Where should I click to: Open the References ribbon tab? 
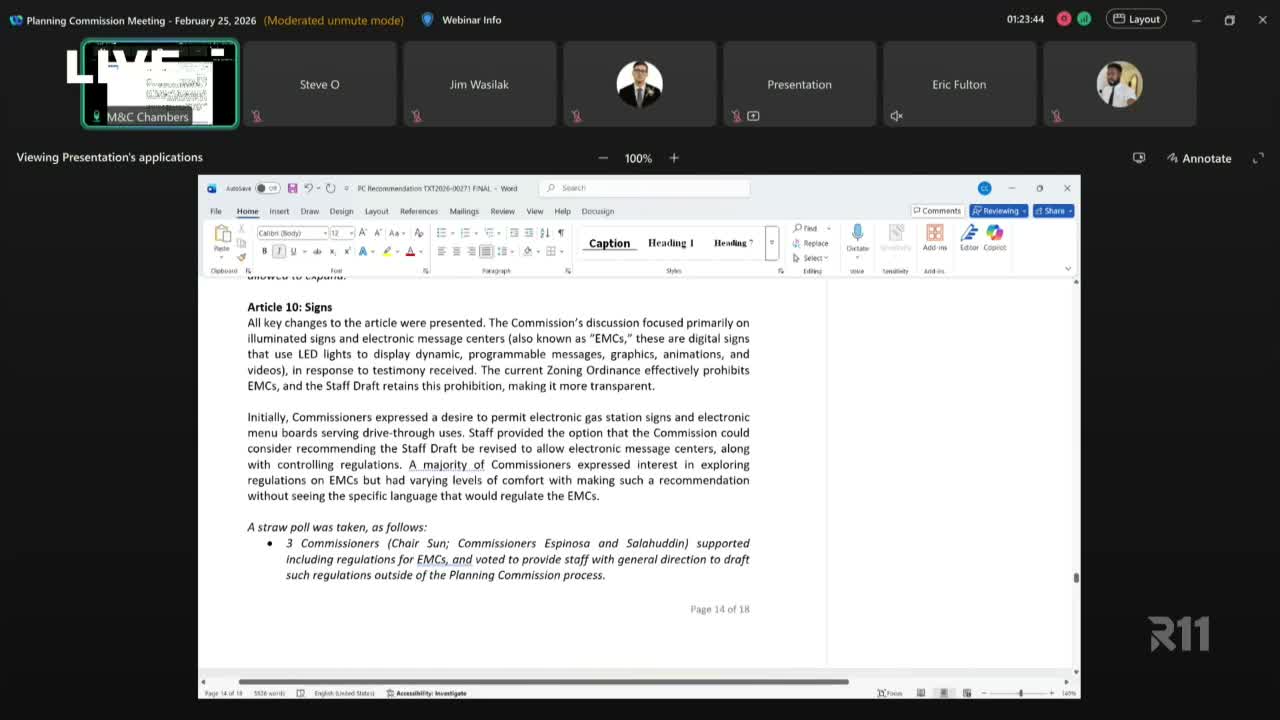click(x=418, y=211)
